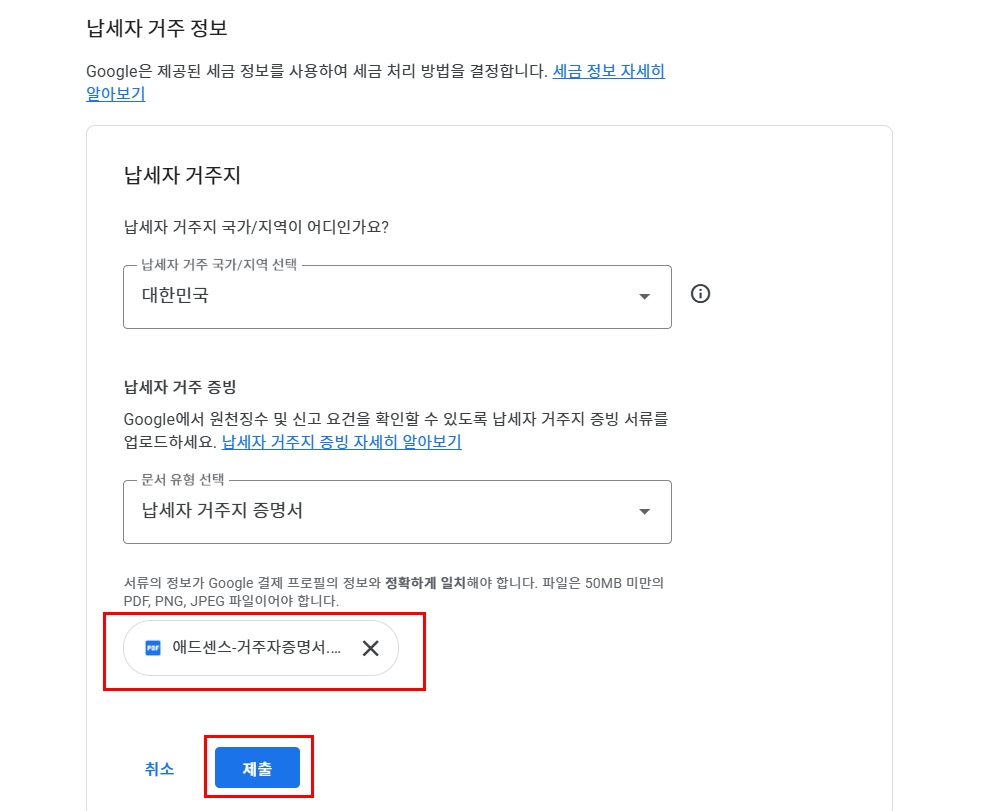Click the 납세자 거주지 증명서 document type value
The height and width of the screenshot is (811, 992).
pyautogui.click(x=222, y=511)
